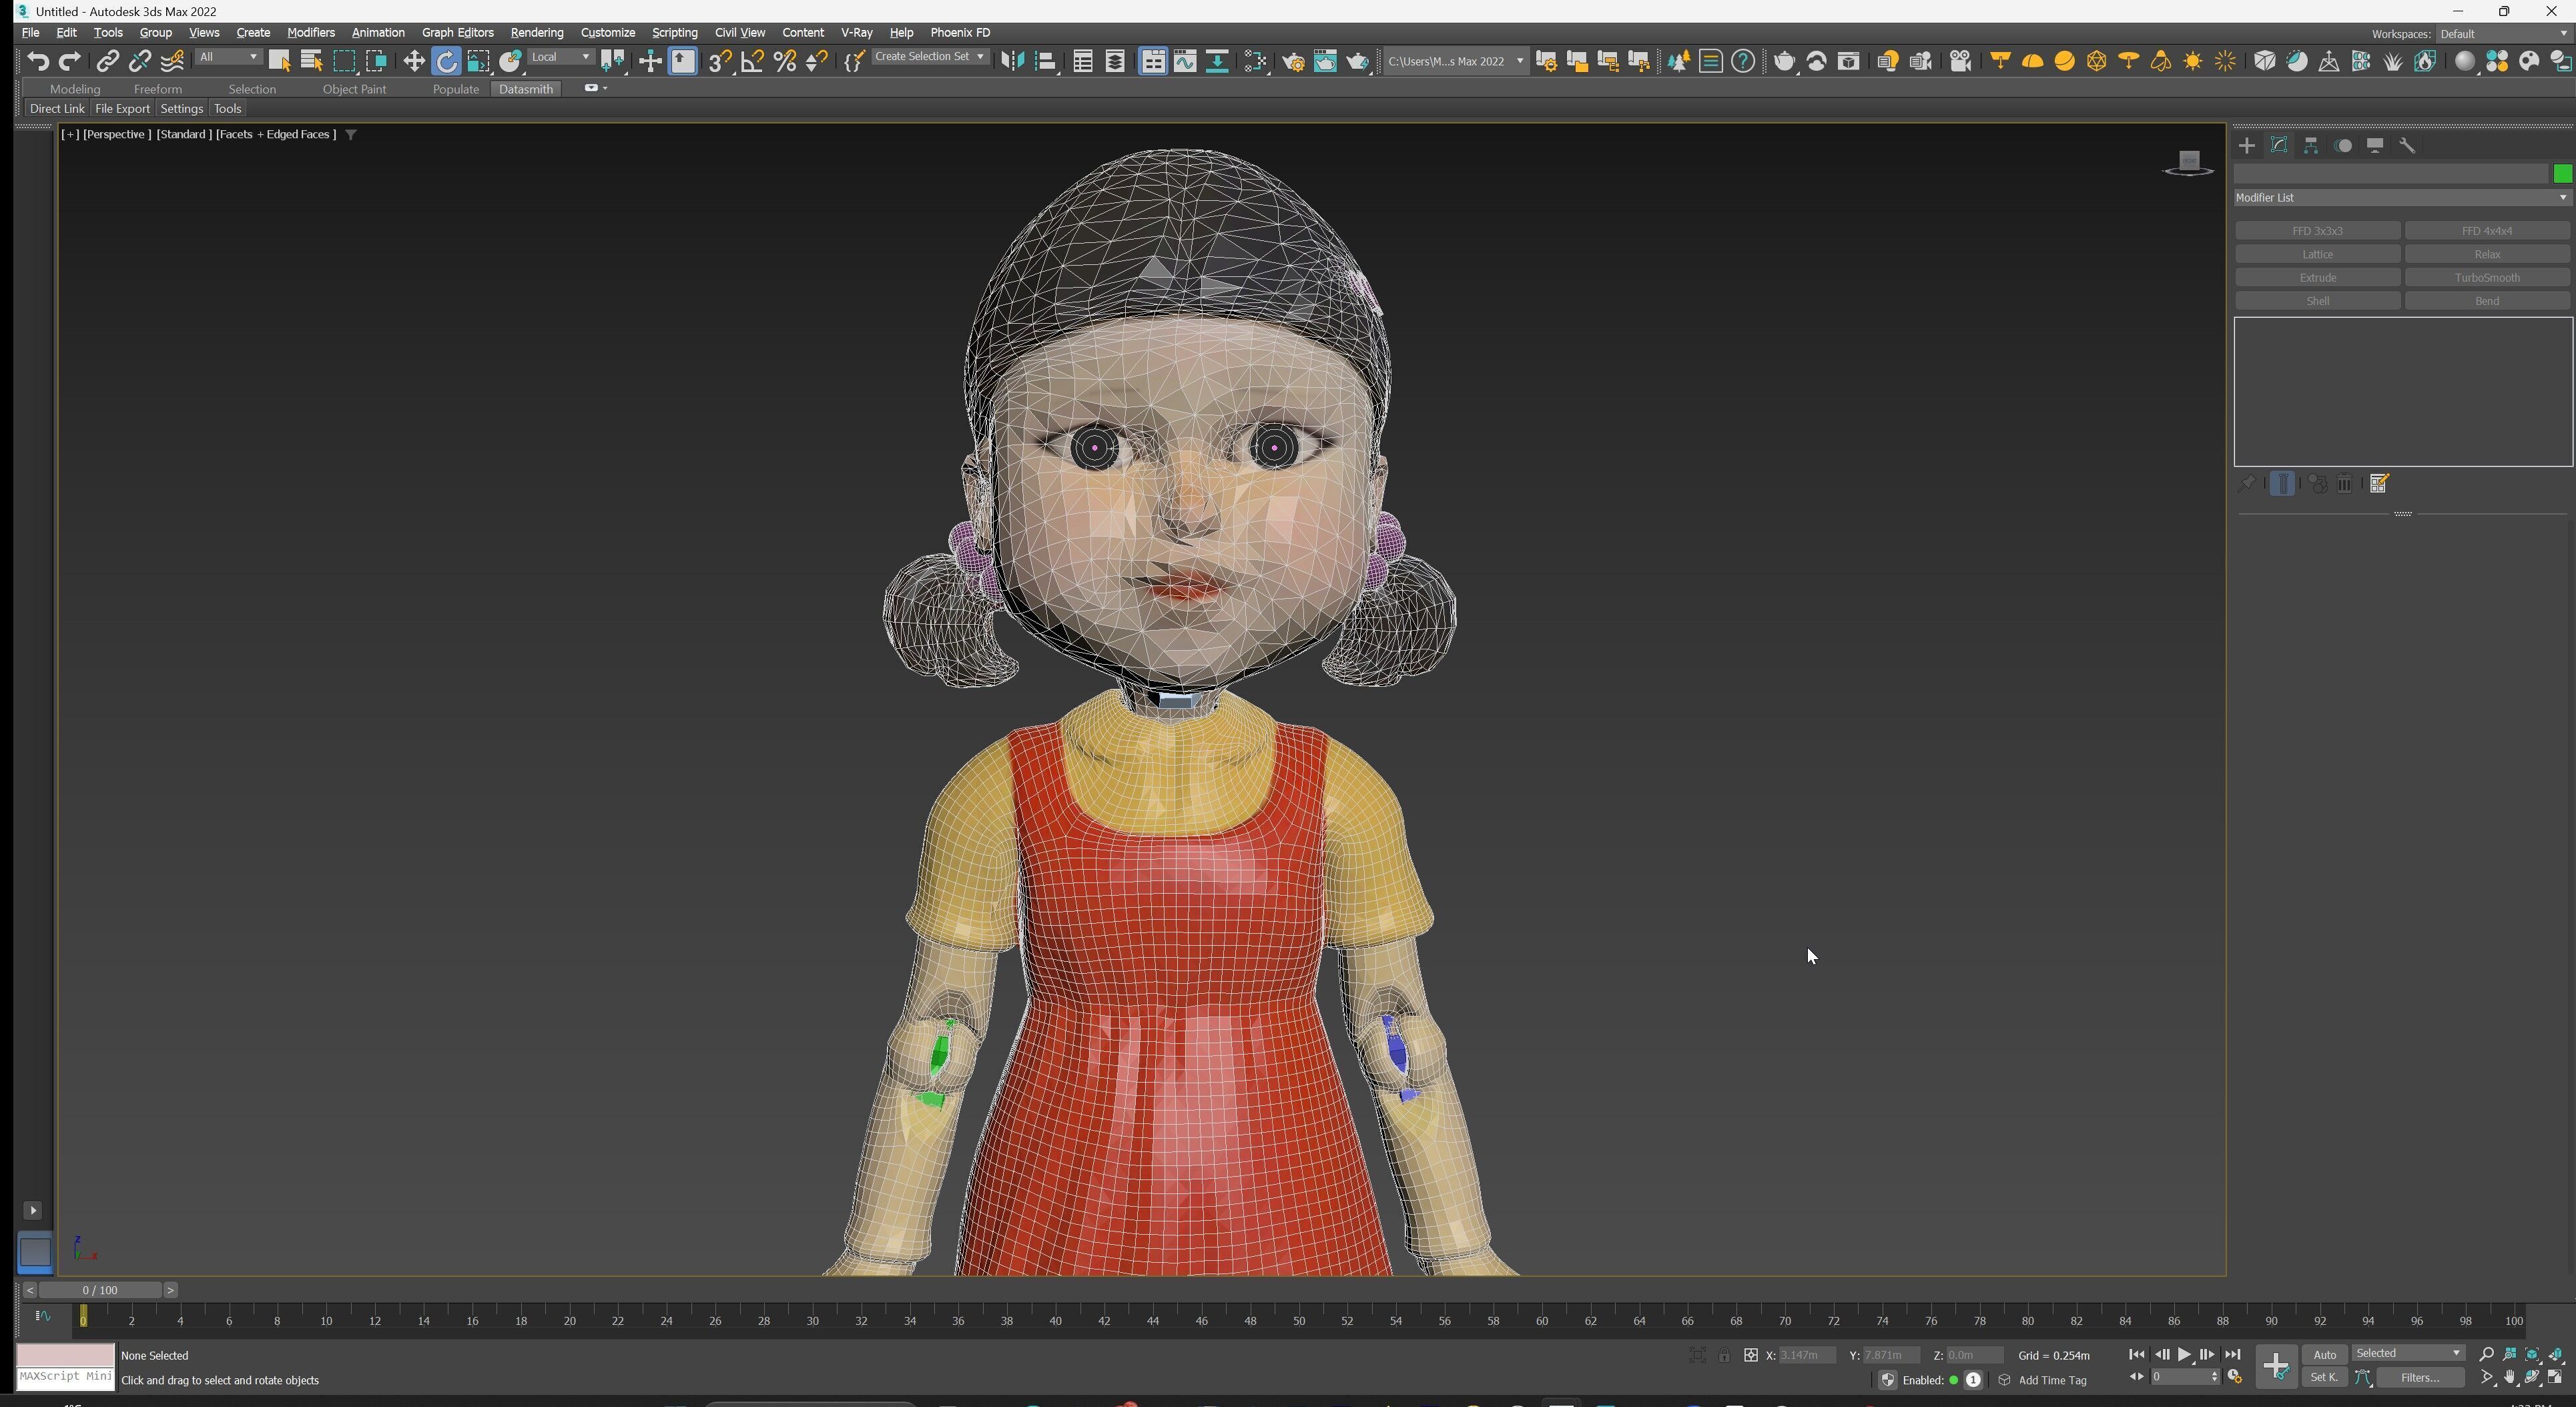
Task: Open the All selection filter dropdown
Action: (x=228, y=57)
